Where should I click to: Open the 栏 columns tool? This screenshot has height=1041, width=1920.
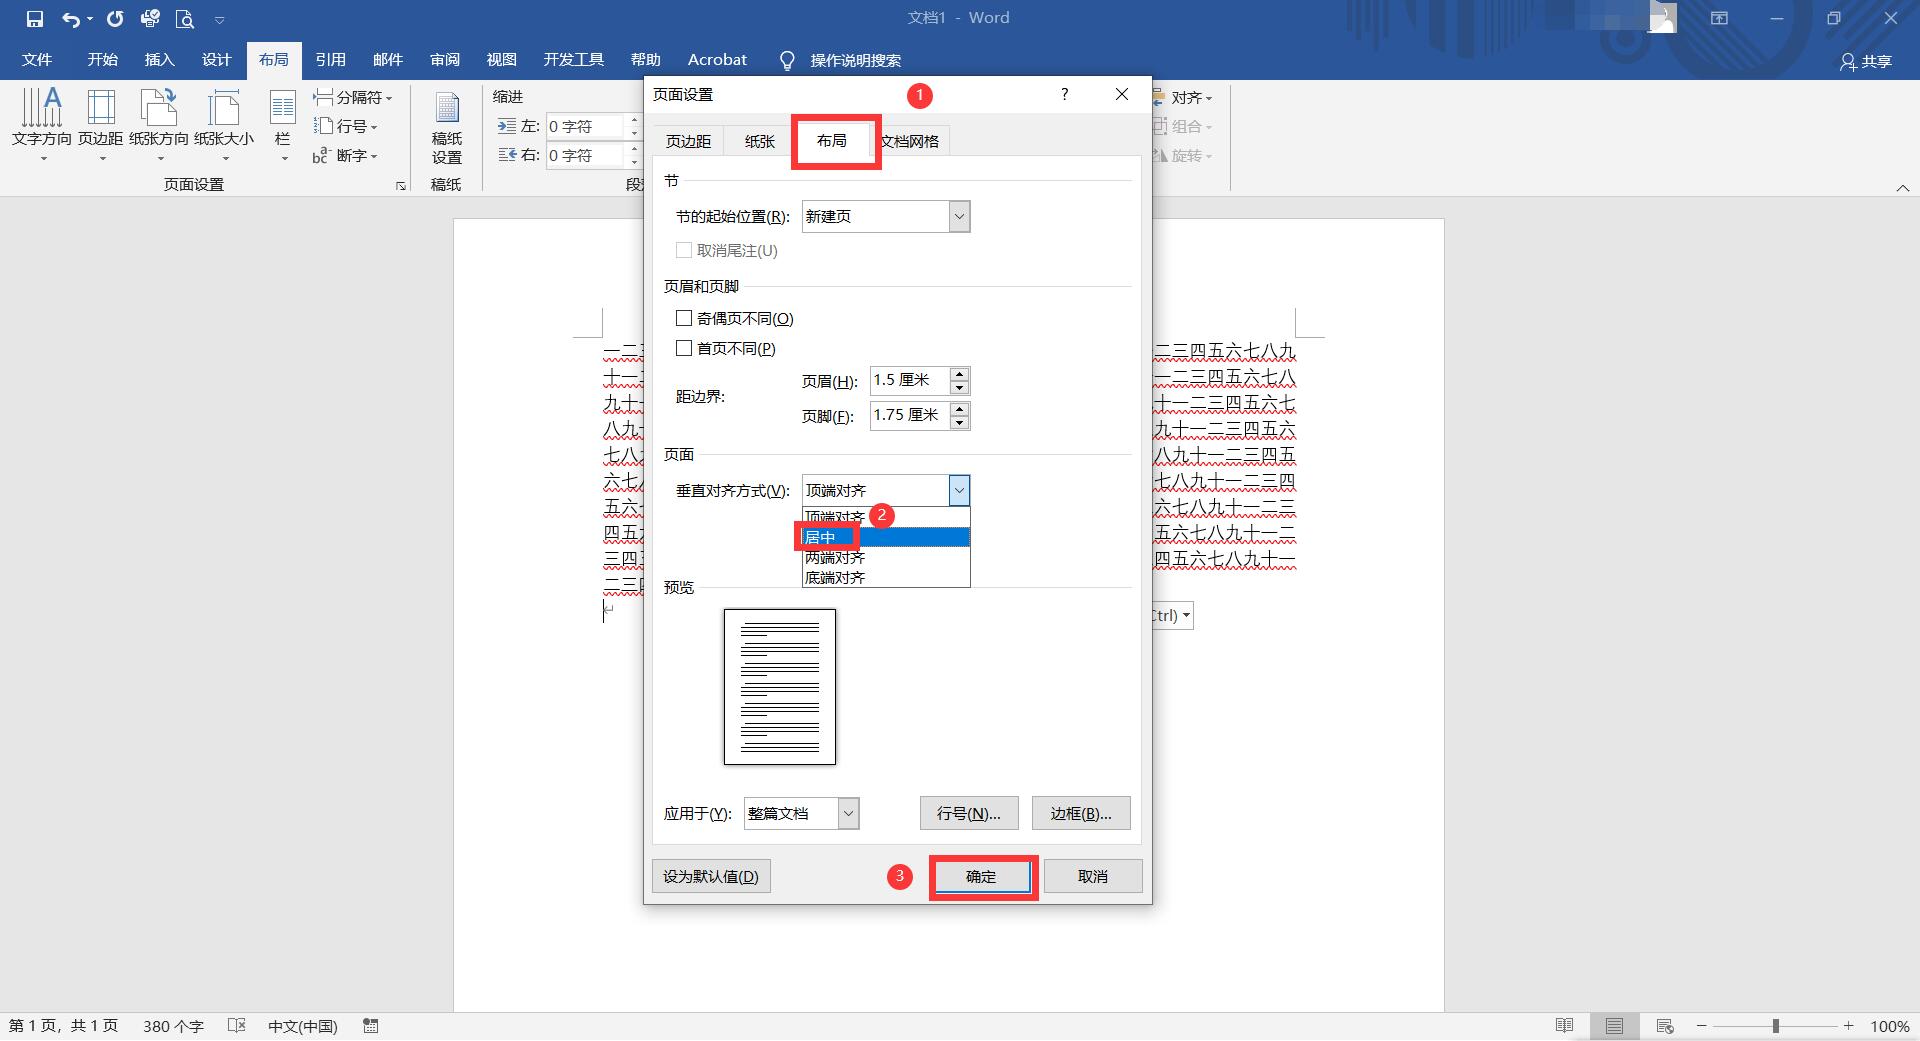click(283, 124)
